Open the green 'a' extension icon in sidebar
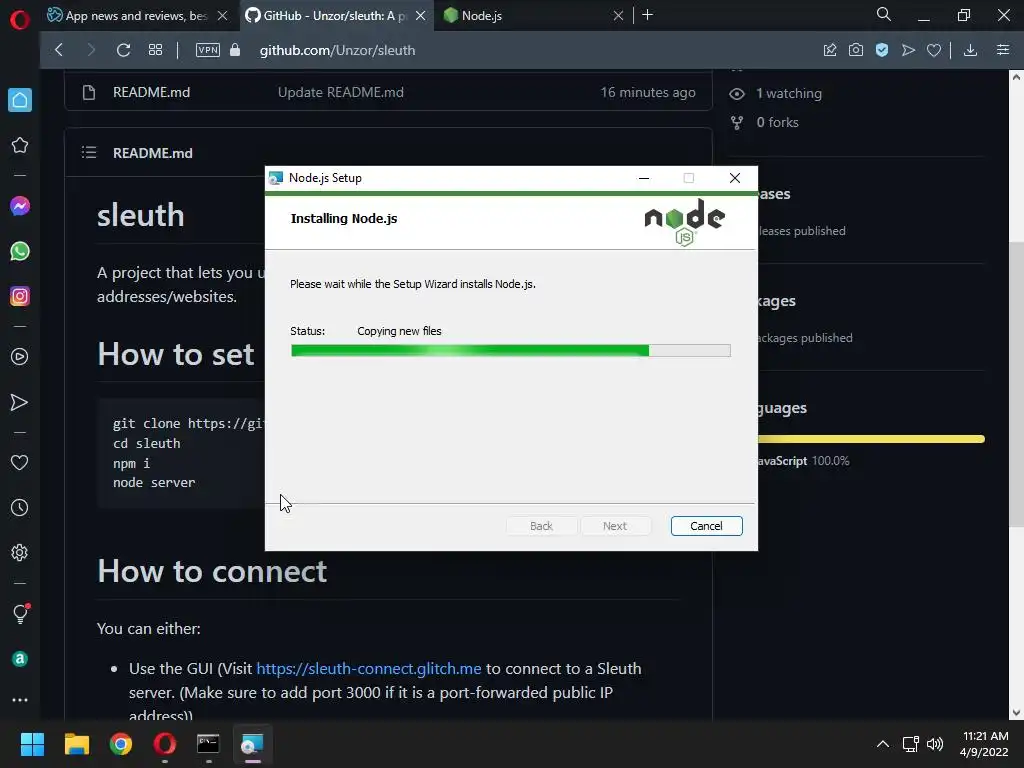The image size is (1024, 768). click(x=20, y=659)
